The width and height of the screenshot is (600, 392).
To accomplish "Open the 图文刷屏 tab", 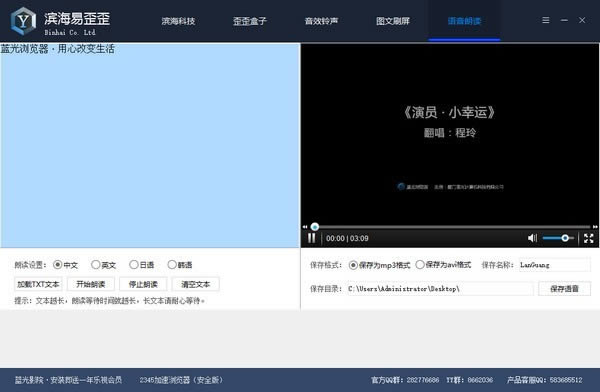I will [393, 21].
